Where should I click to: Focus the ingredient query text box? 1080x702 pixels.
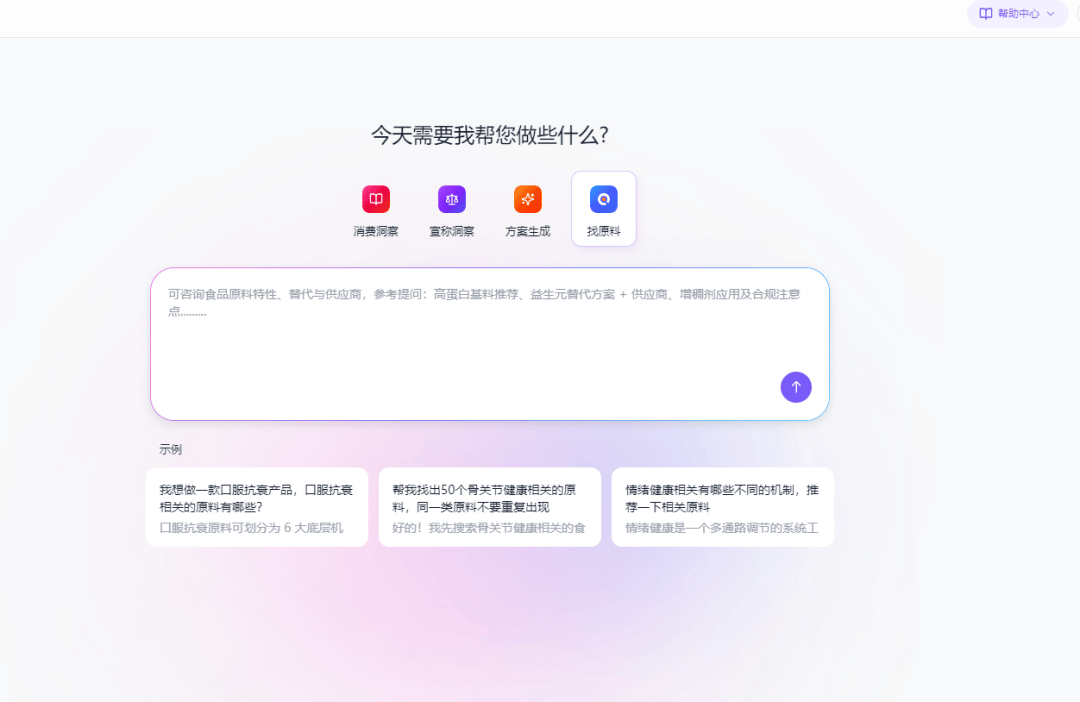tap(490, 344)
